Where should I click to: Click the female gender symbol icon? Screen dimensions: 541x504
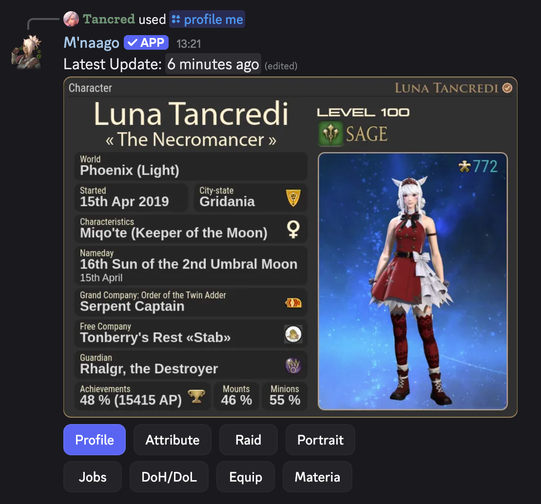293,229
